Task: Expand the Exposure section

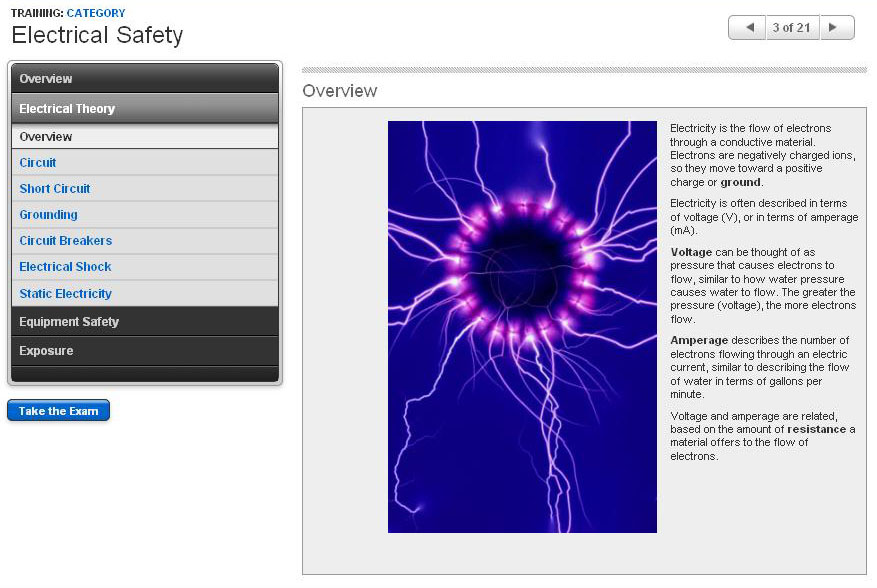Action: pos(145,351)
